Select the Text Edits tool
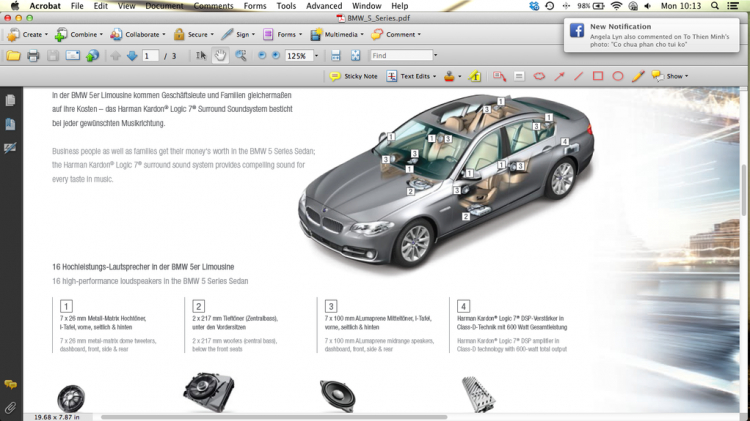This screenshot has width=750, height=421. (x=411, y=76)
